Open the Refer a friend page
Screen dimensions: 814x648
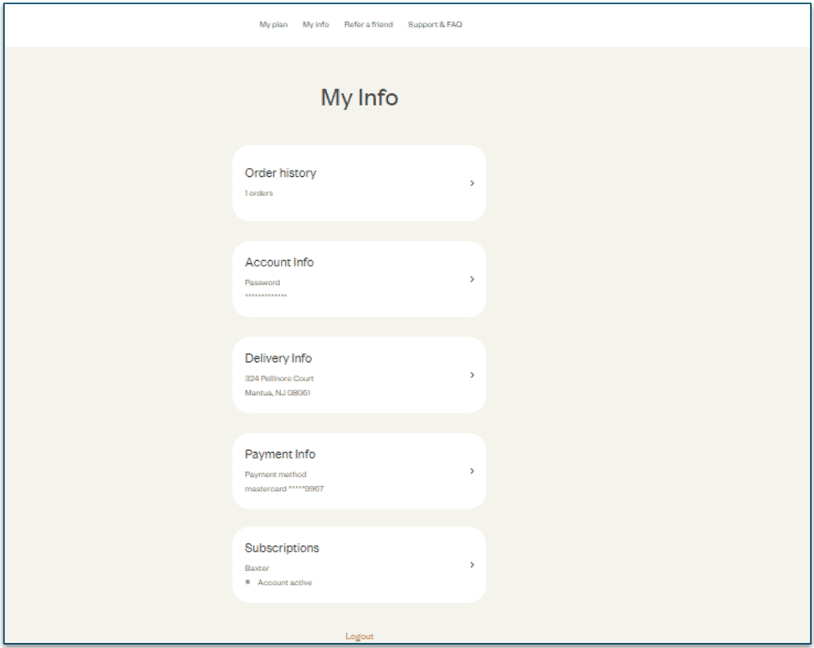click(370, 24)
